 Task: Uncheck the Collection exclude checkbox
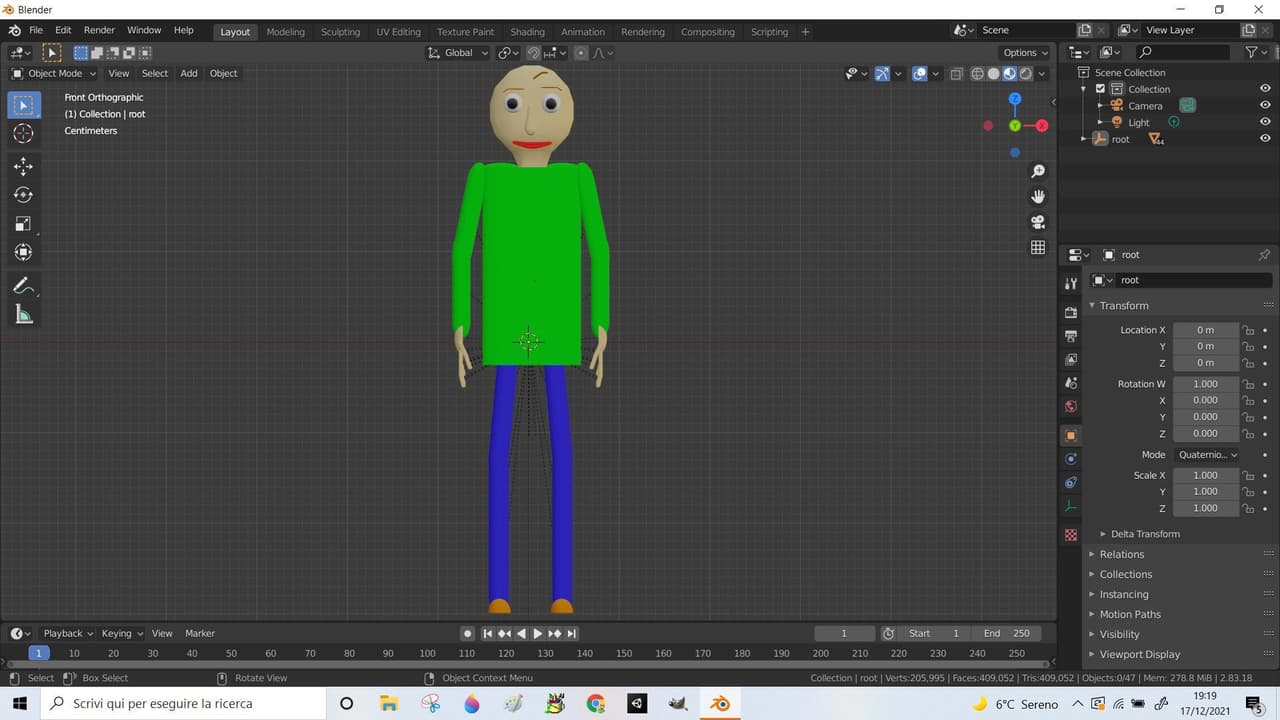1101,89
